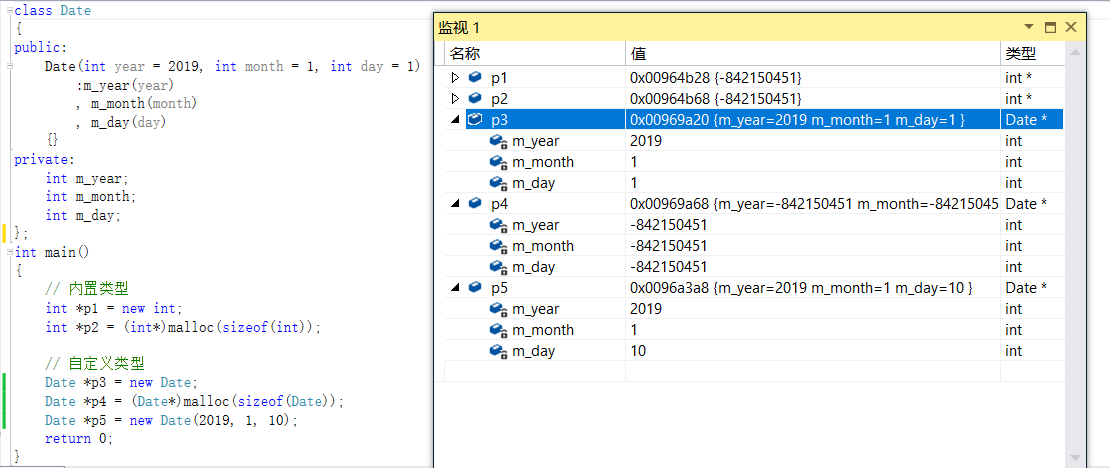
Task: Select p1 value 0x00964b28
Action: click(670, 78)
